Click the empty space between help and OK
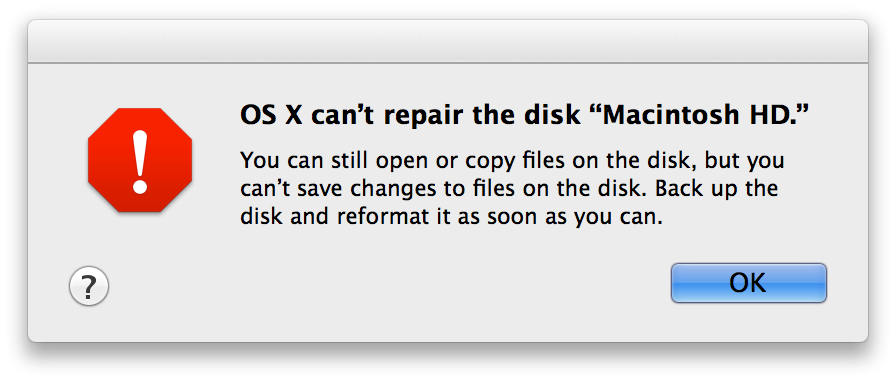The image size is (896, 382). (389, 286)
